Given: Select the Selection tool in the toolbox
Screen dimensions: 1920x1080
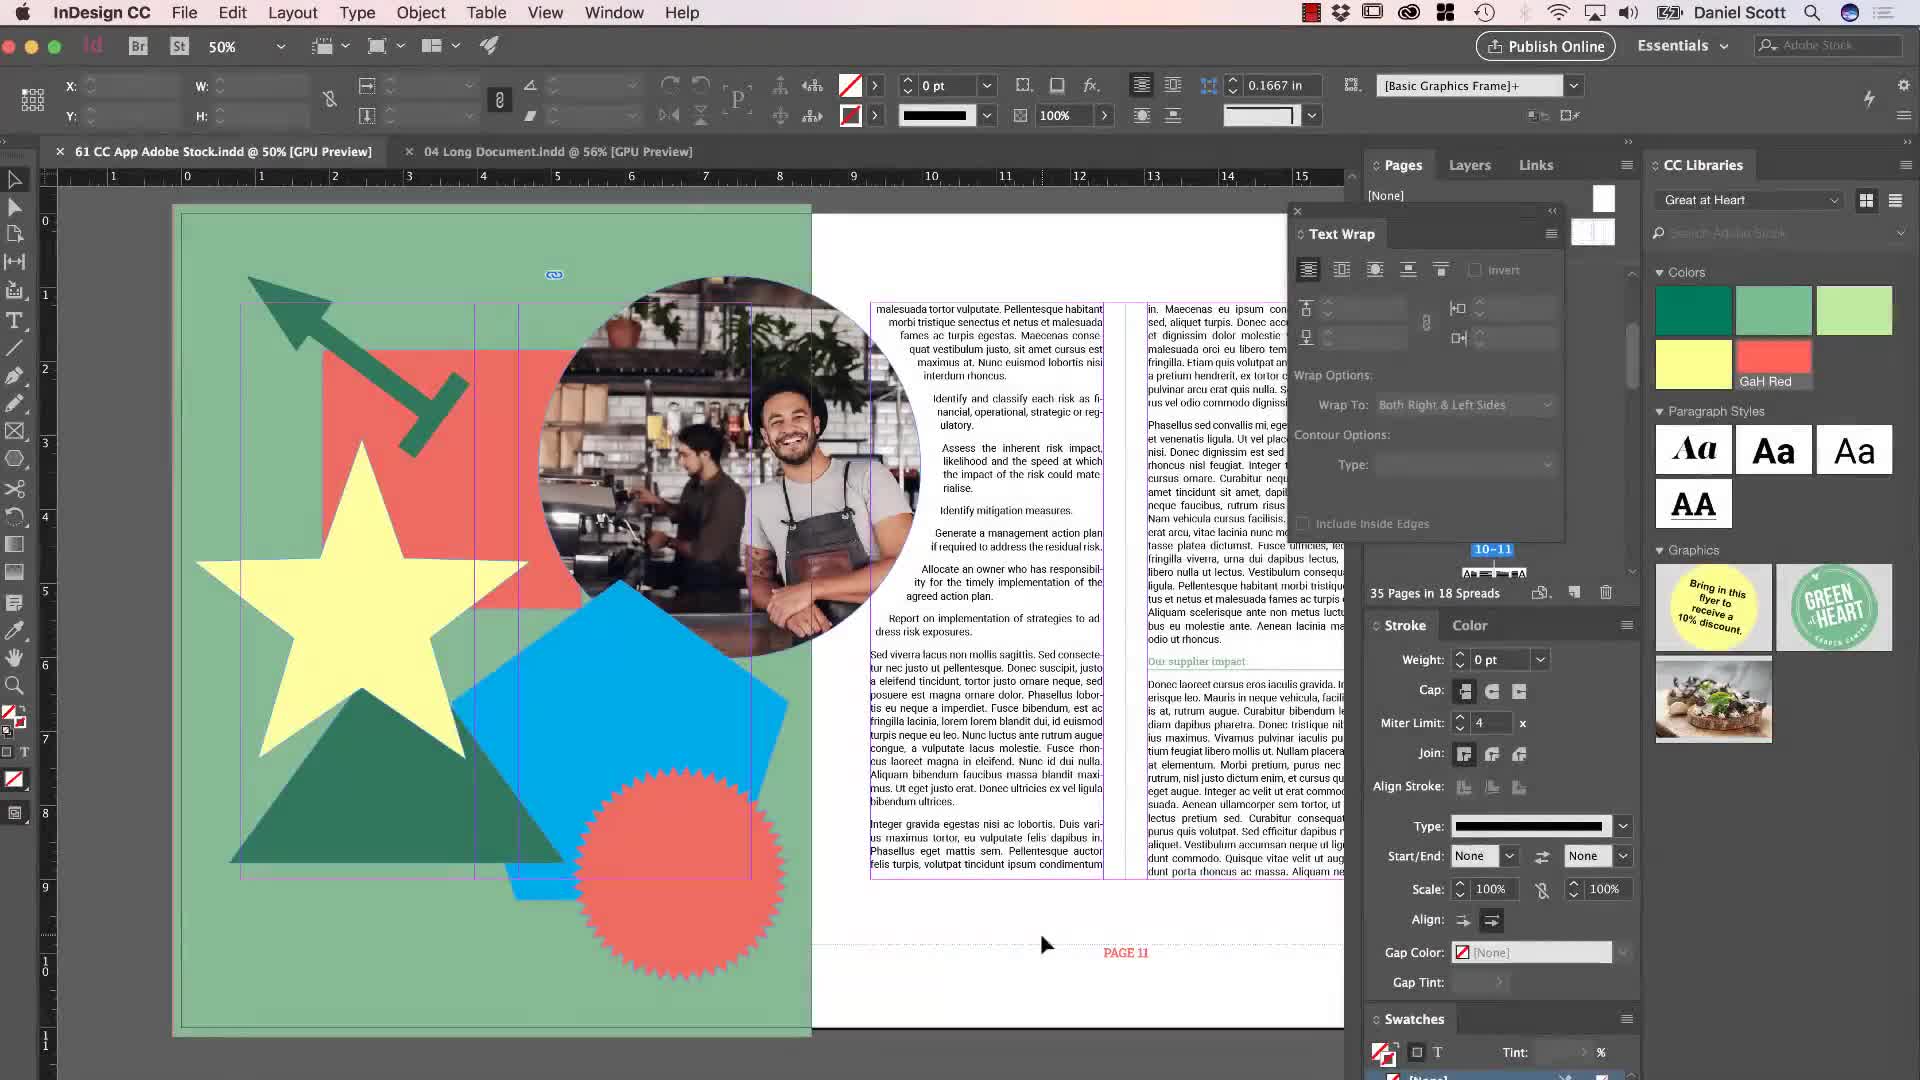Looking at the screenshot, I should (15, 180).
